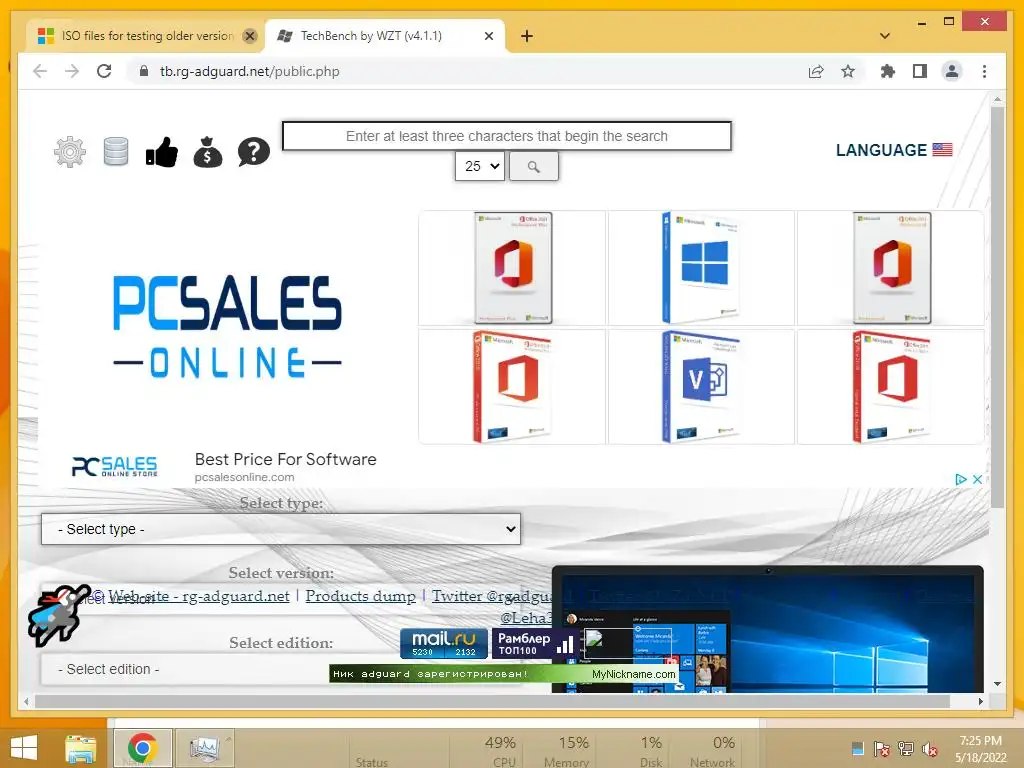Click the horizontal page scrollbar
This screenshot has width=1024, height=768.
click(x=492, y=701)
